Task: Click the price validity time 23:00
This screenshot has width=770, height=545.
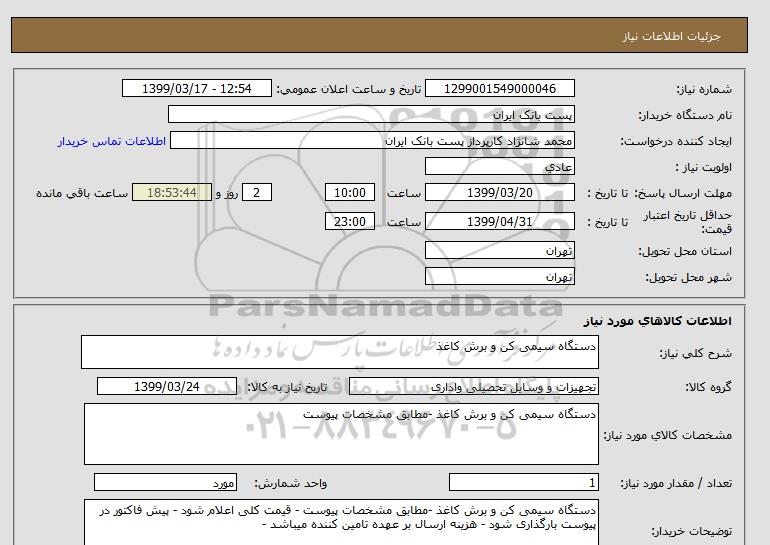Action: pos(350,221)
